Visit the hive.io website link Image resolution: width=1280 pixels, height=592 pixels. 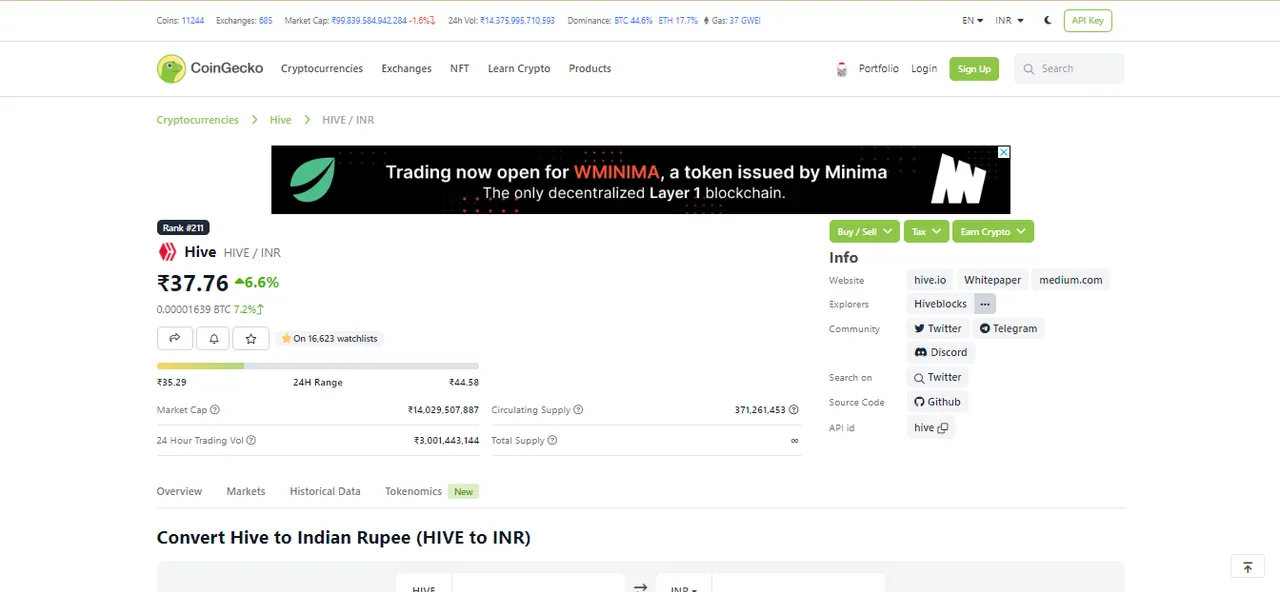[930, 280]
